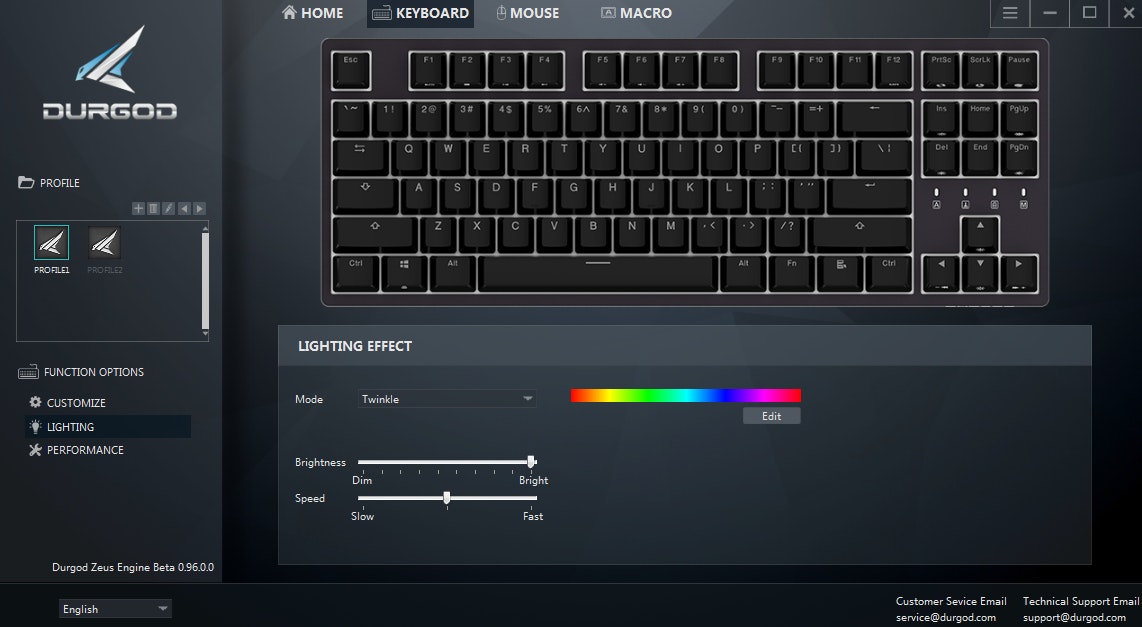This screenshot has width=1142, height=627.
Task: Select the PROFILE2 thumbnail
Action: coord(105,250)
